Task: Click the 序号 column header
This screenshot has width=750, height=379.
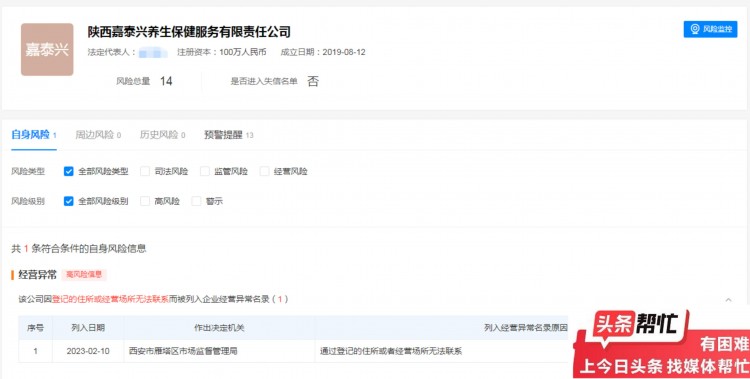Action: (35, 328)
